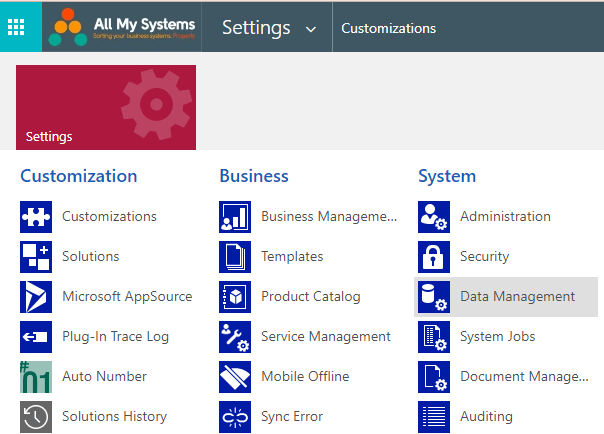Expand the Settings navigation chevron

pos(311,29)
